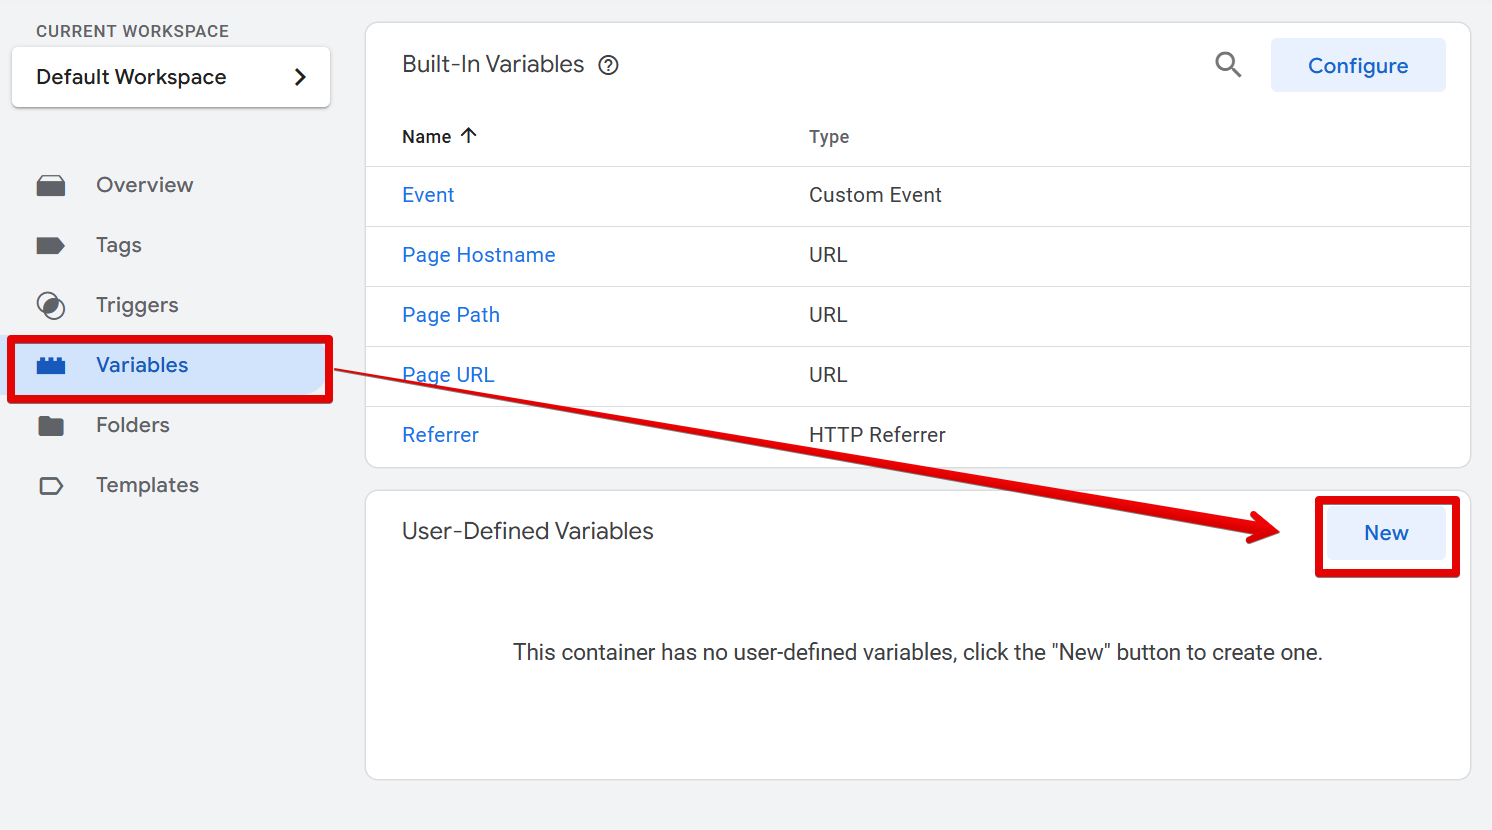Image resolution: width=1492 pixels, height=830 pixels.
Task: Click the New button under User-Defined Variables
Action: click(1386, 533)
